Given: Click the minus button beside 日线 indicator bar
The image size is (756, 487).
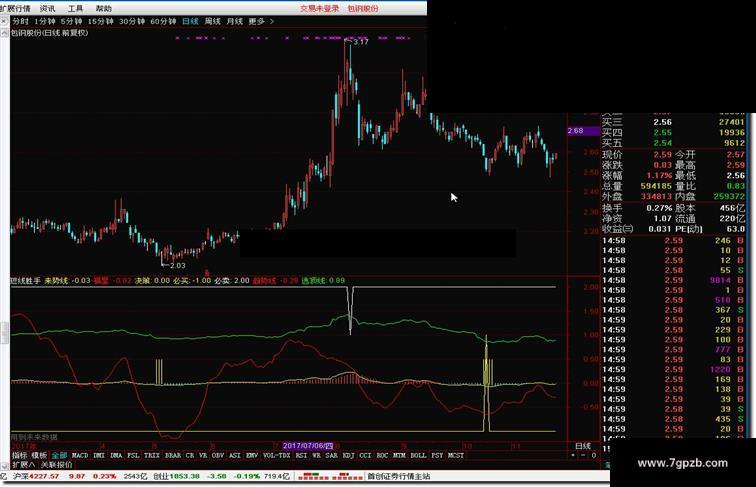Looking at the screenshot, I should pos(583,455).
